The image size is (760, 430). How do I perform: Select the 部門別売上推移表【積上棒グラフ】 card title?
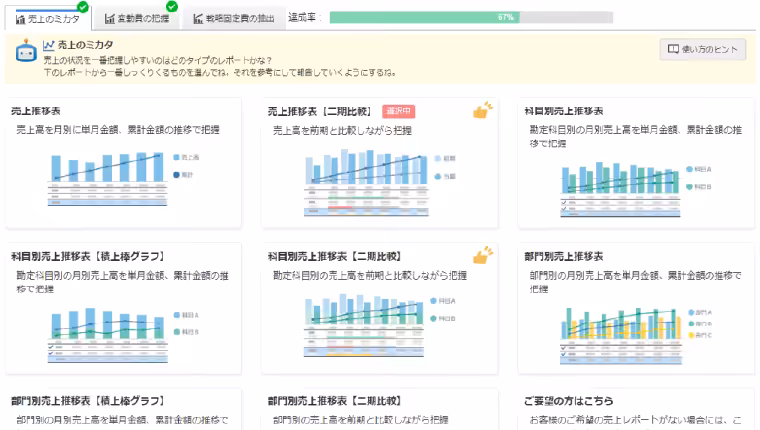pyautogui.click(x=87, y=401)
